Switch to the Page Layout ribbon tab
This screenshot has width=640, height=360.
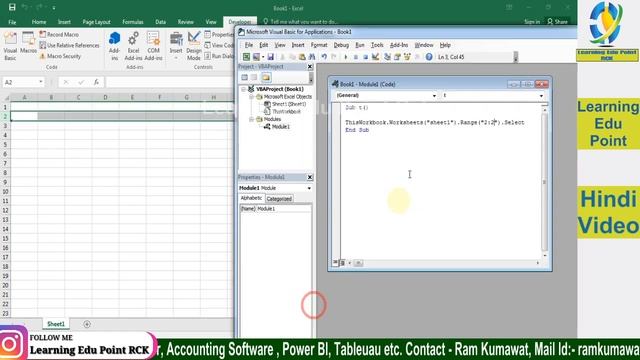(96, 22)
